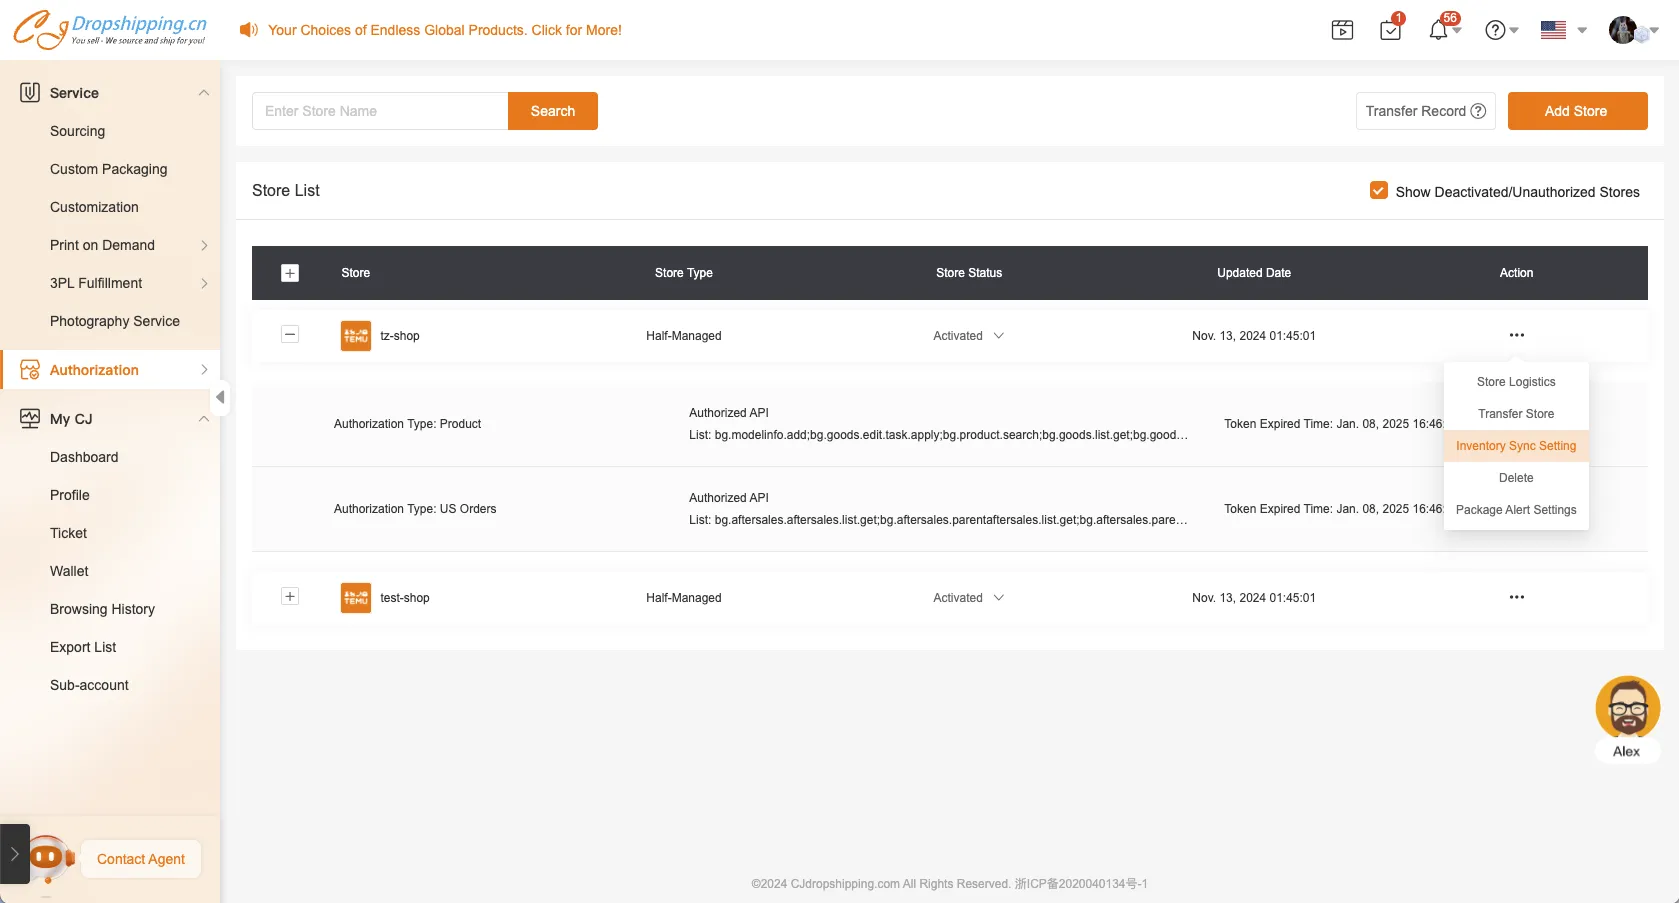Open the task checklist icon with badge

(1390, 30)
